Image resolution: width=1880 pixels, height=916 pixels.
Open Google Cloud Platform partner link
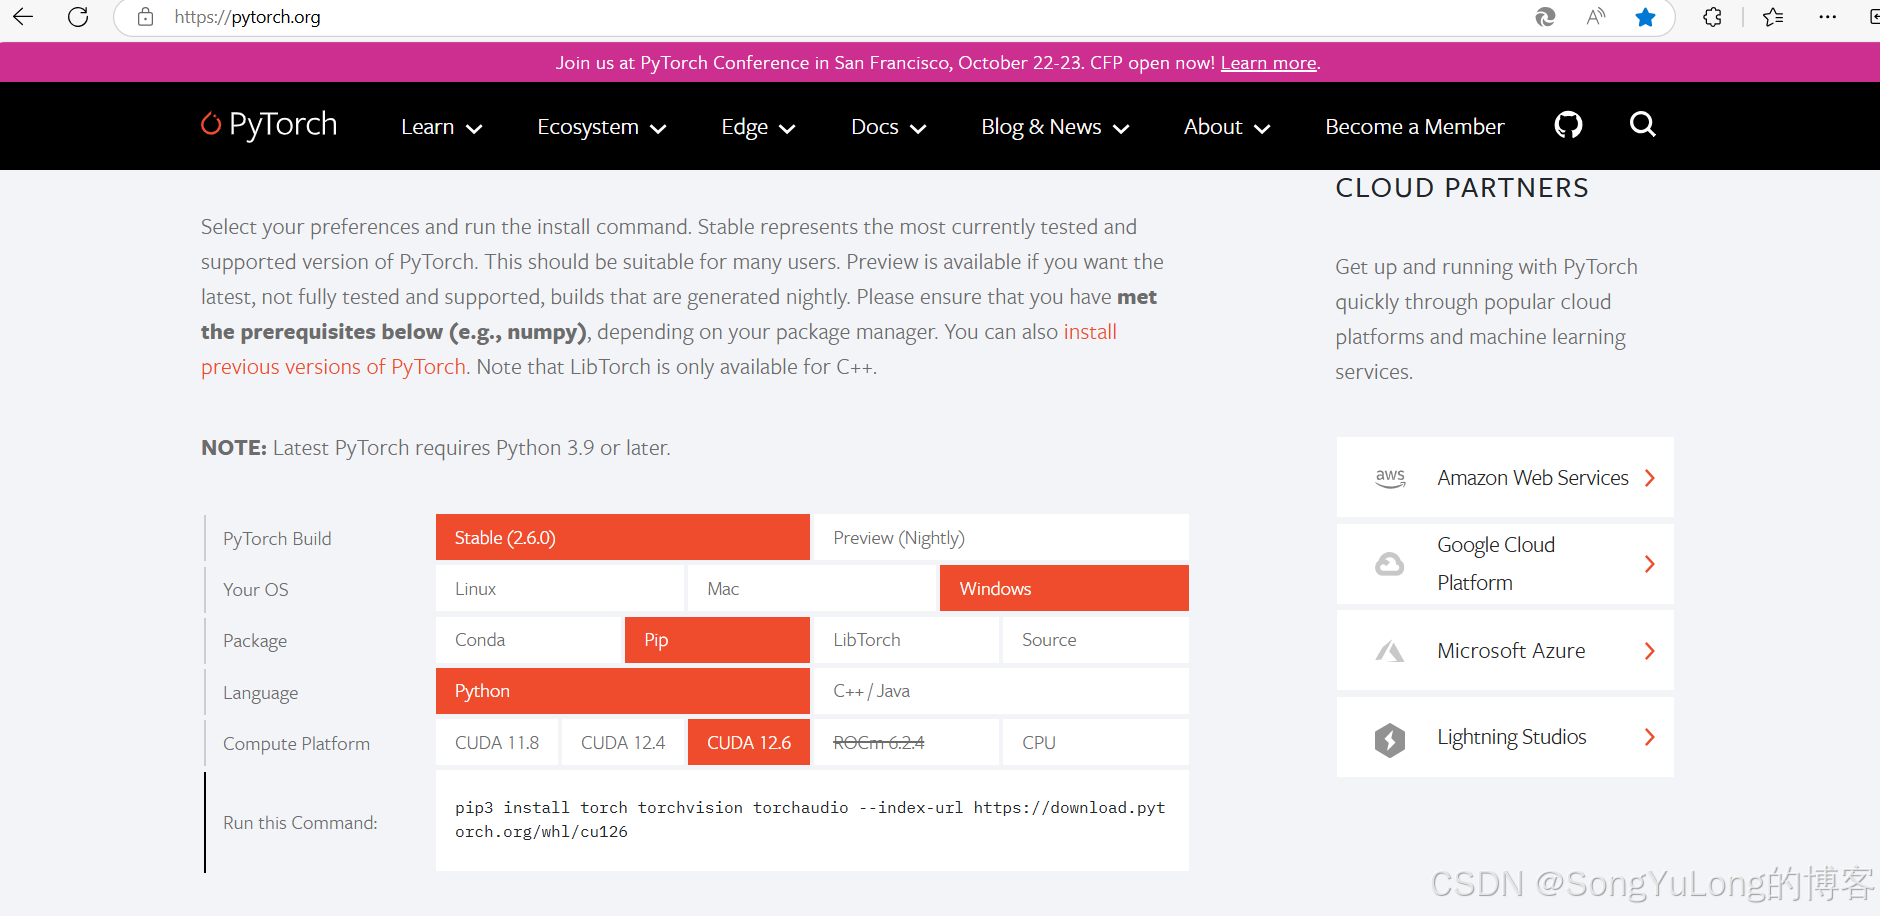1505,564
